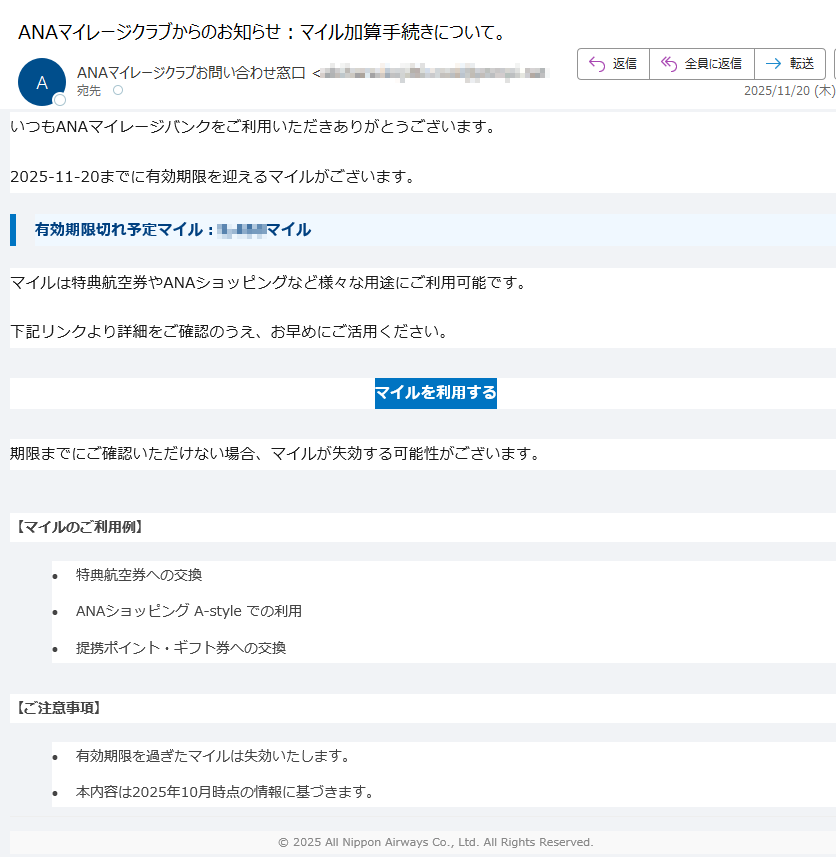Click the presence status dot on avatar

60,100
